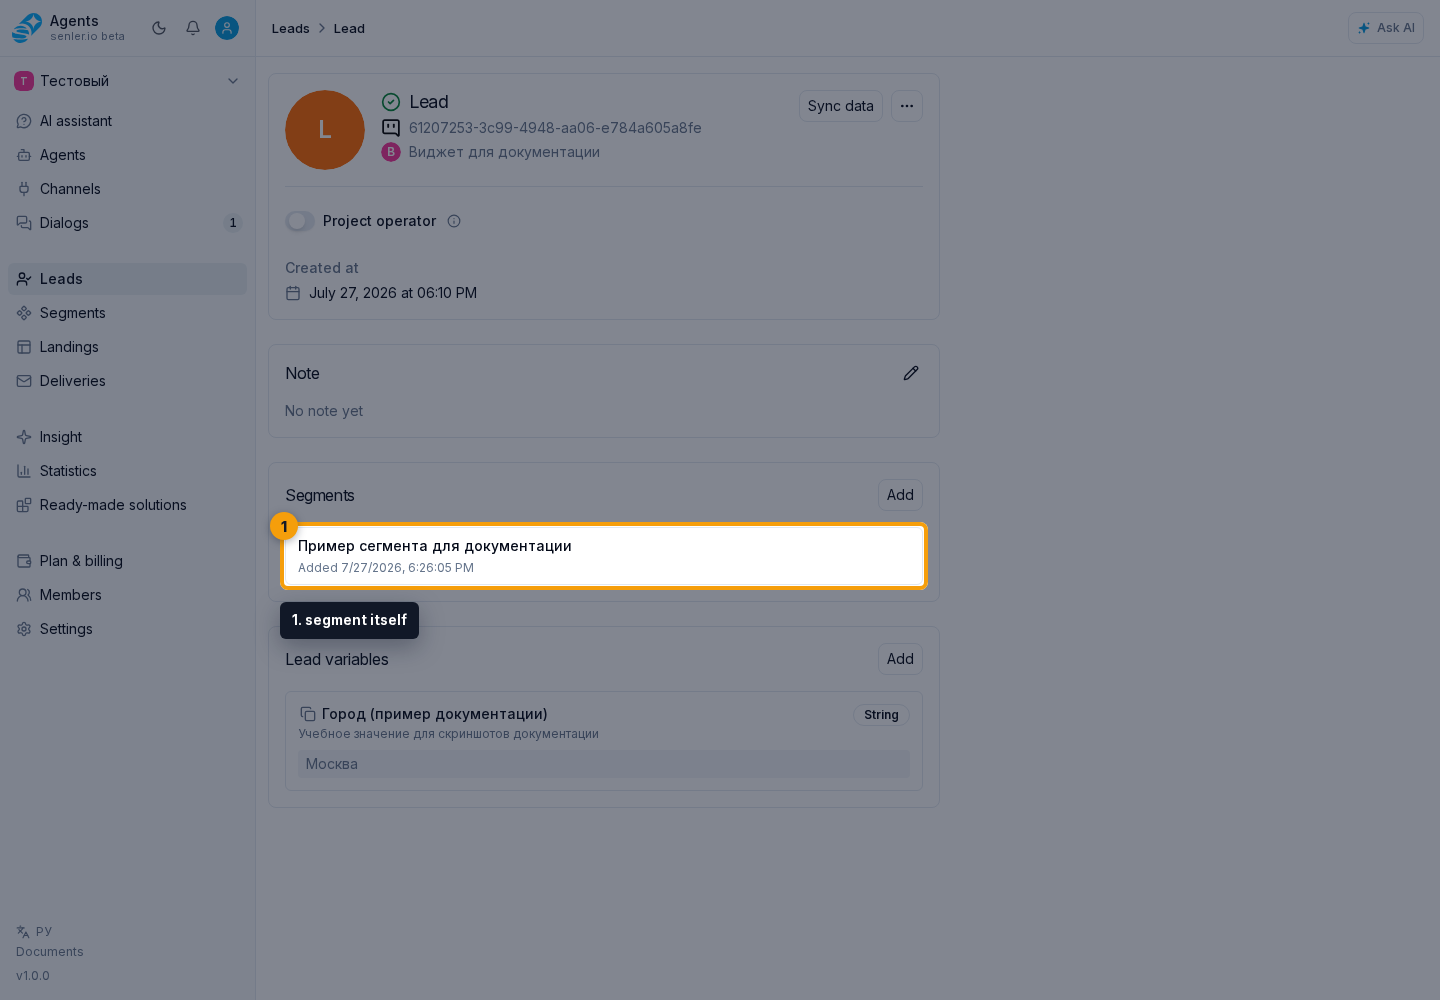Click chat widget icon beside lead ID
The height and width of the screenshot is (1000, 1440).
(x=391, y=128)
